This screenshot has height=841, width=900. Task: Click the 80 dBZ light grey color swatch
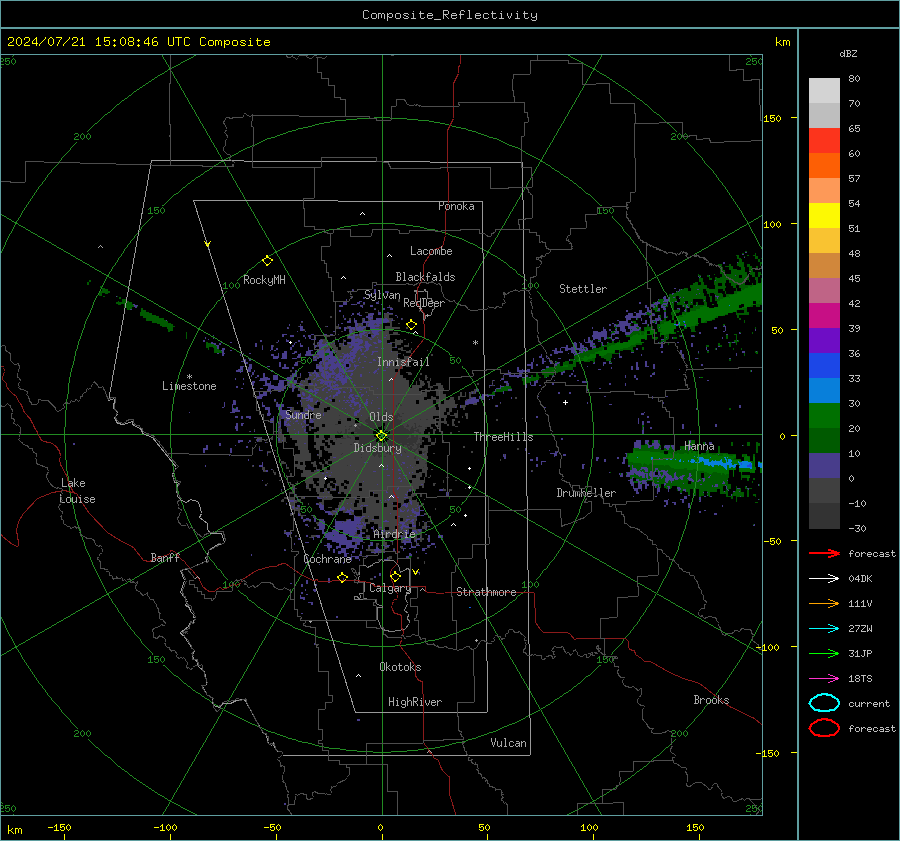click(824, 91)
